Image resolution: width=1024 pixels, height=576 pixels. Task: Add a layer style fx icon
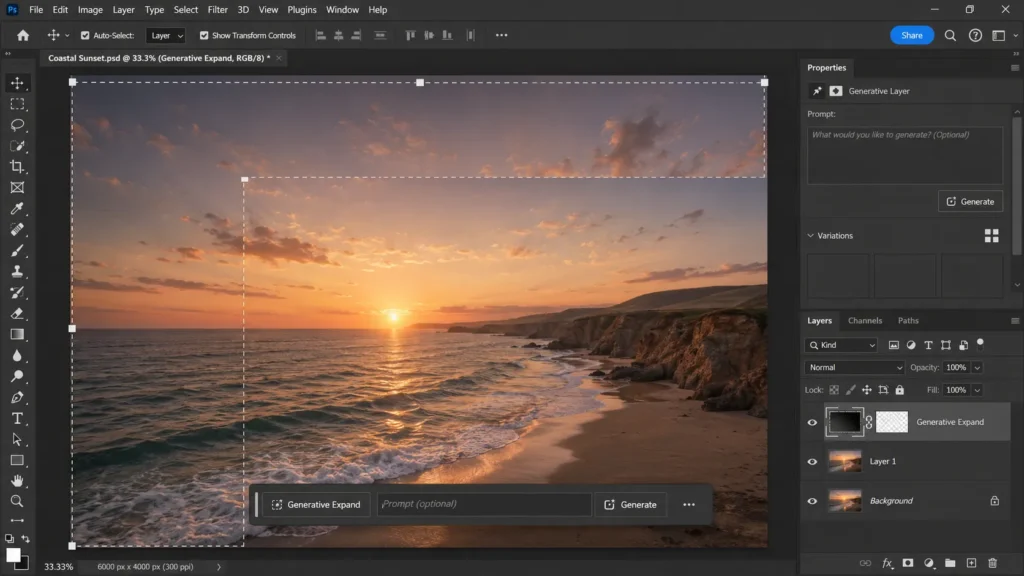pos(887,563)
